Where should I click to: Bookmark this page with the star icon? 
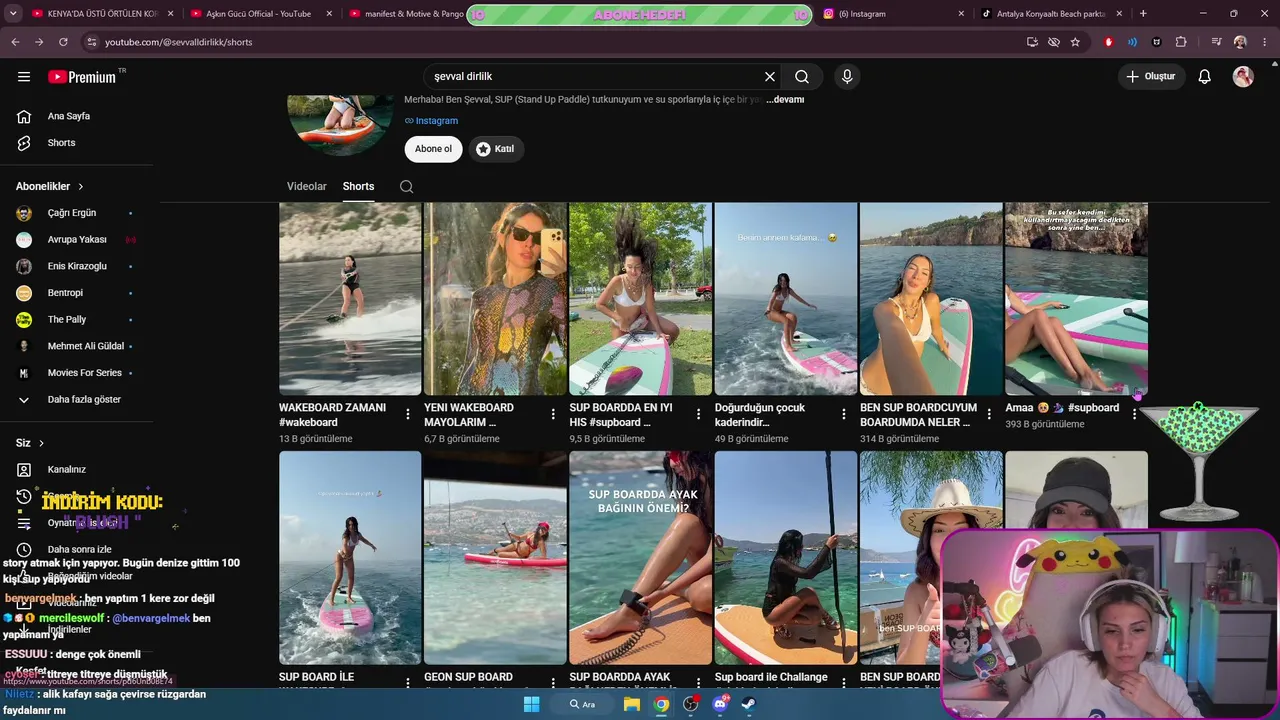coord(1075,42)
